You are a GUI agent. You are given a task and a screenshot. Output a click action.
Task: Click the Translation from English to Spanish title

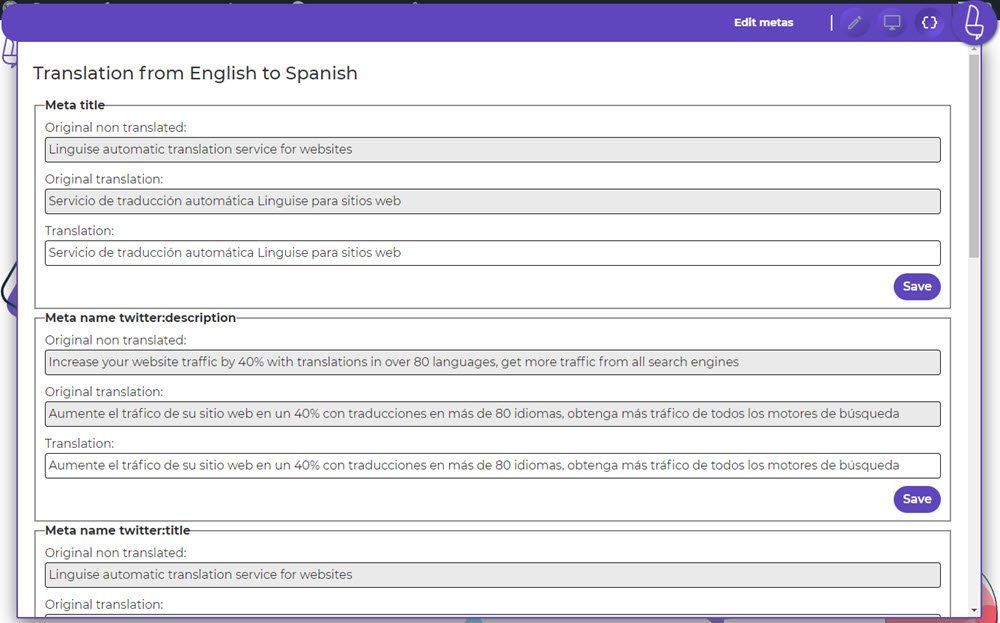[195, 73]
